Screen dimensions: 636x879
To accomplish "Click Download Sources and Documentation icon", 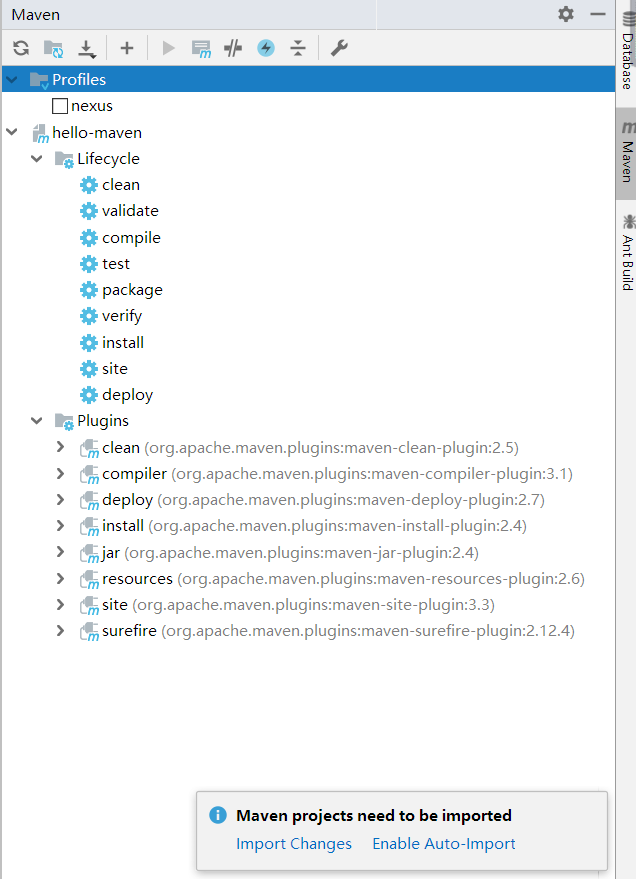I will [x=86, y=49].
